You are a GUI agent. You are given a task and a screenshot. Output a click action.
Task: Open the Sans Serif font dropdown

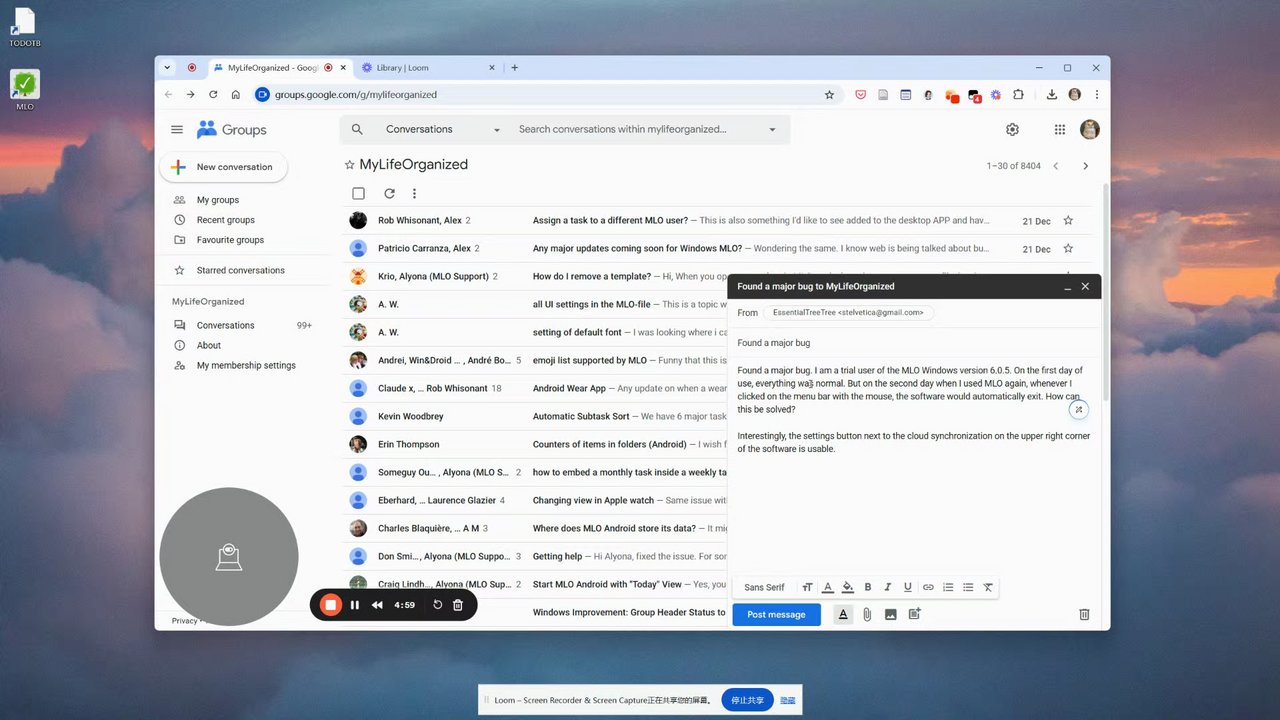[x=765, y=587]
